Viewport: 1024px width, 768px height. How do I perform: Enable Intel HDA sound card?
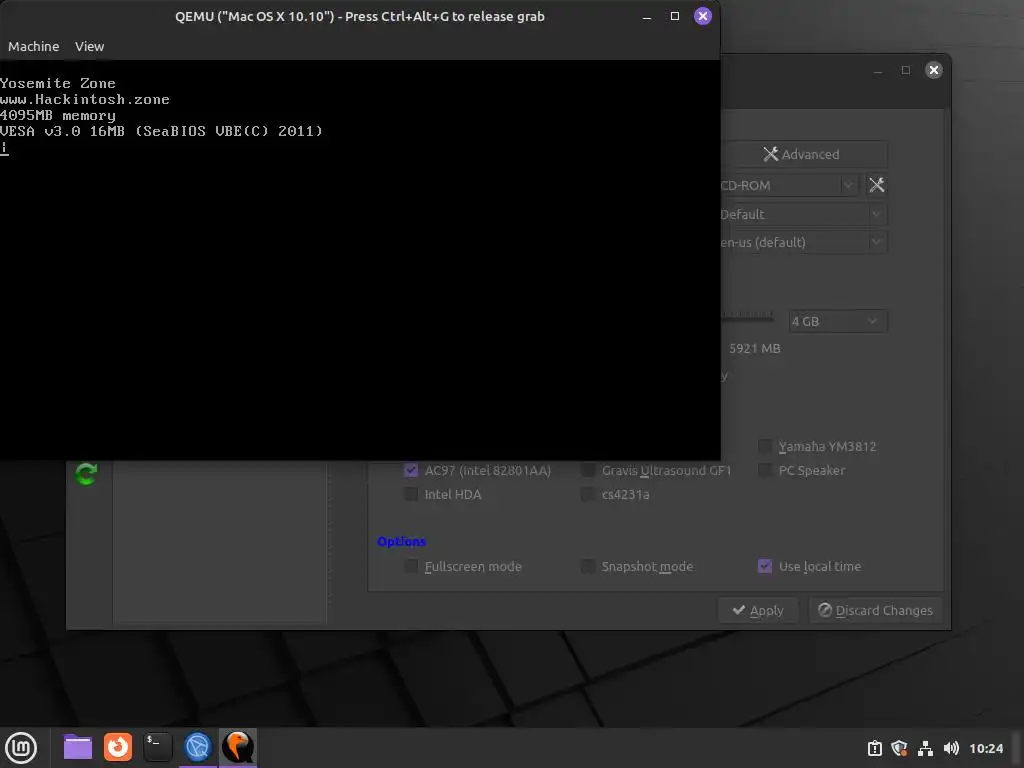(x=411, y=494)
